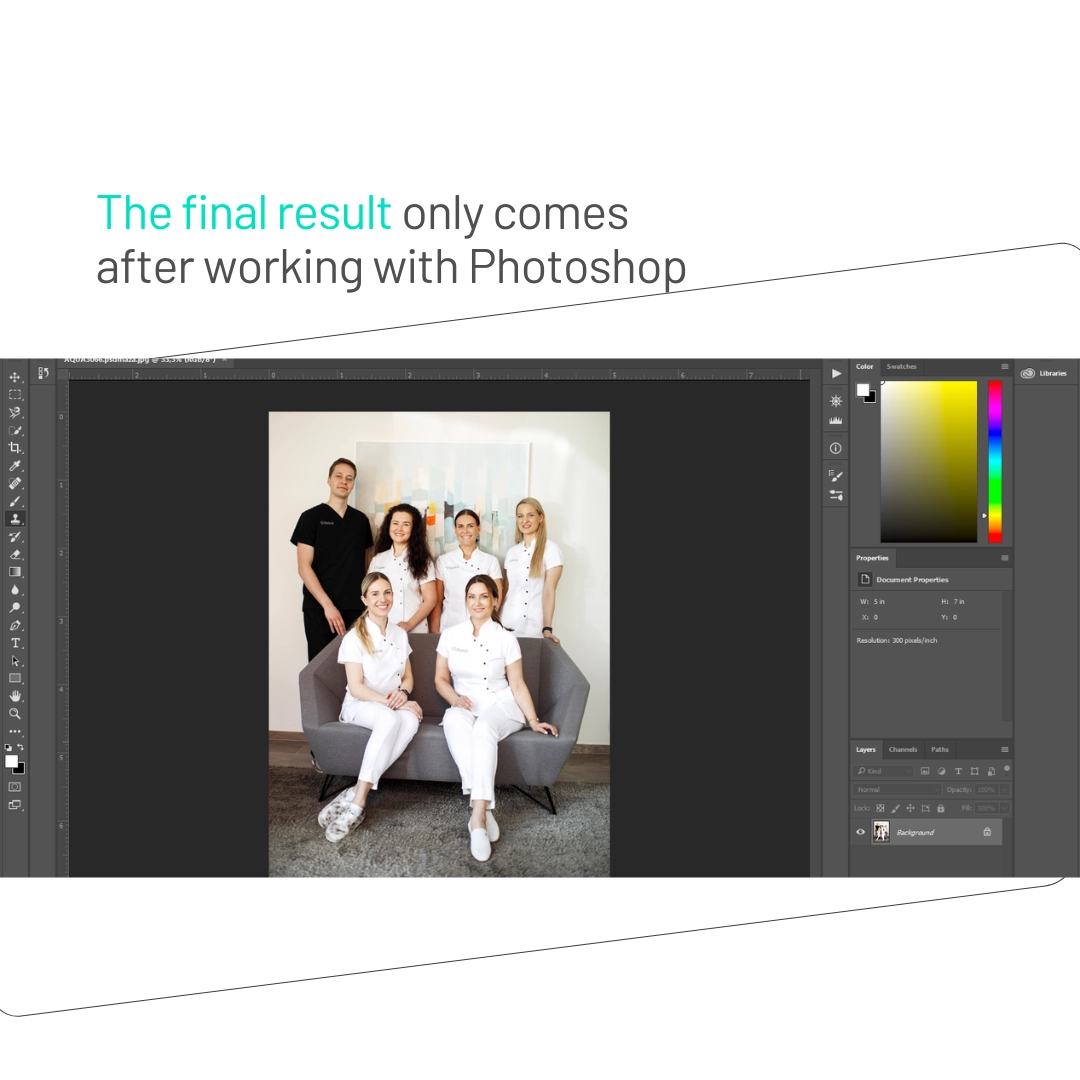Switch to the Channels tab
Viewport: 1080px width, 1080px height.
coord(902,749)
